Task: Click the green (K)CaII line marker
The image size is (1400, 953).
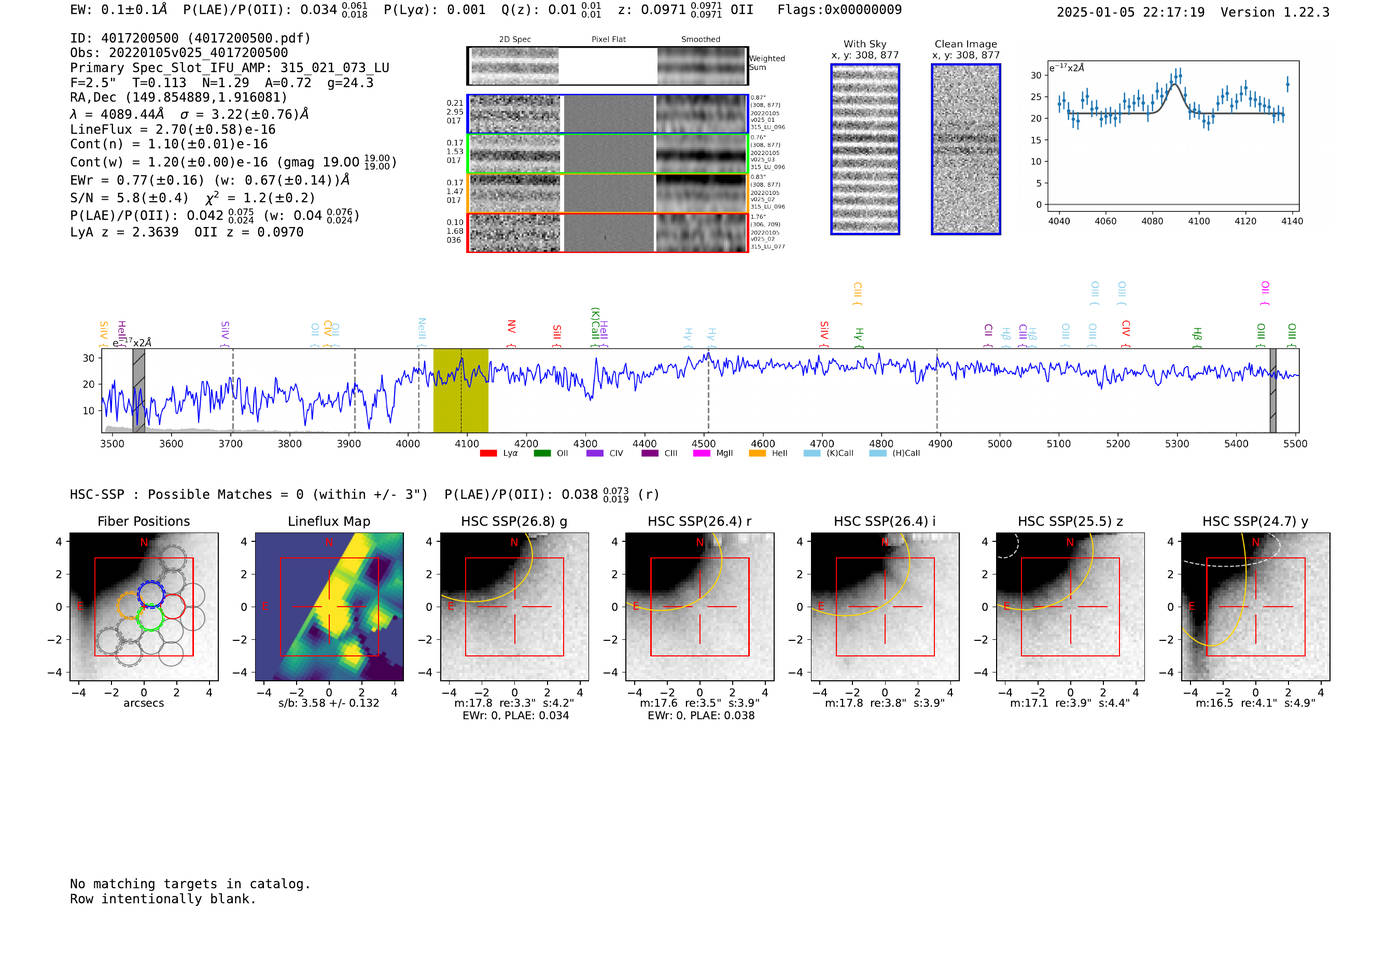Action: (x=595, y=326)
